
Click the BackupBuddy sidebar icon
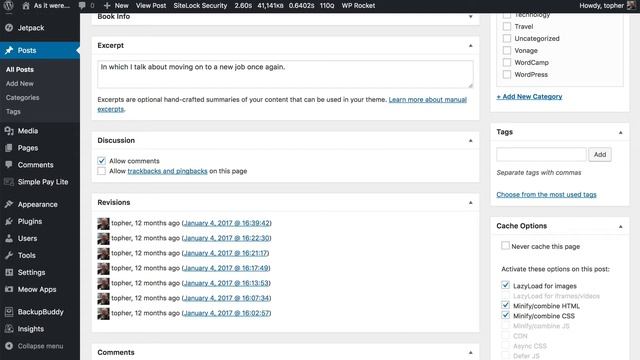[9, 312]
